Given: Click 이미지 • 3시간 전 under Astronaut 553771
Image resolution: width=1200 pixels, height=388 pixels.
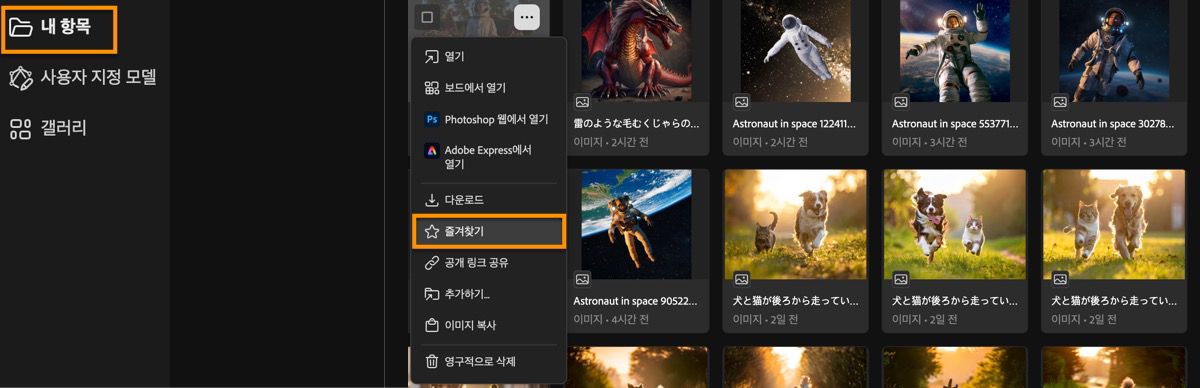Looking at the screenshot, I should point(930,143).
